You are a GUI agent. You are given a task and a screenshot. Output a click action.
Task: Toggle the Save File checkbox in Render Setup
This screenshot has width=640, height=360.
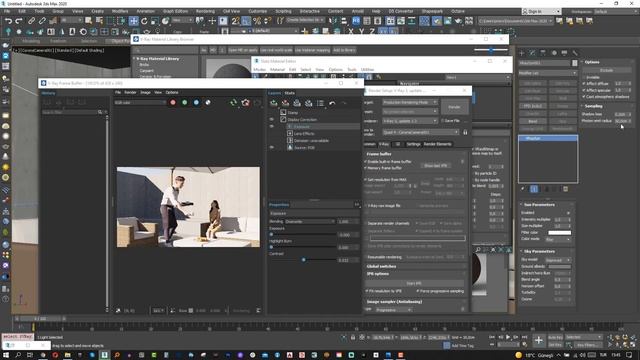pyautogui.click(x=442, y=121)
